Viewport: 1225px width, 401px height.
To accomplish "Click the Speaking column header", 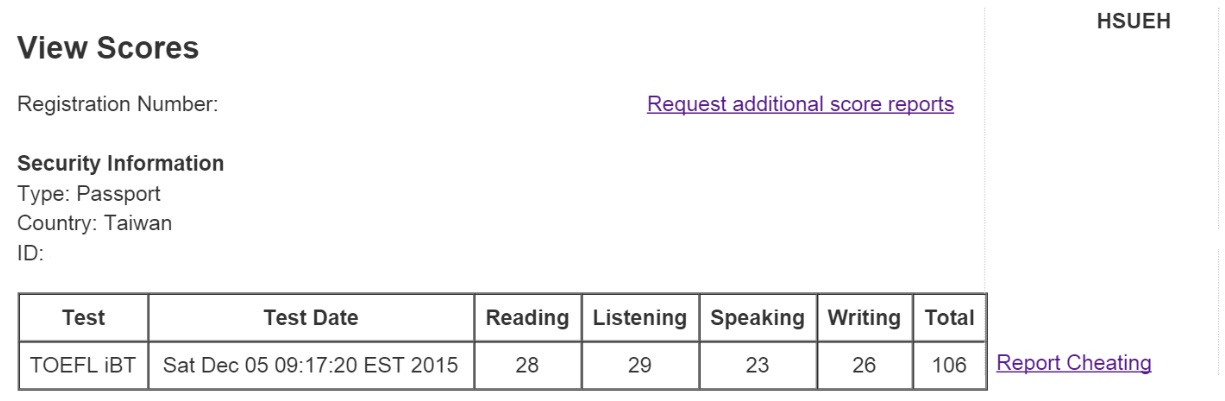I will click(x=758, y=319).
